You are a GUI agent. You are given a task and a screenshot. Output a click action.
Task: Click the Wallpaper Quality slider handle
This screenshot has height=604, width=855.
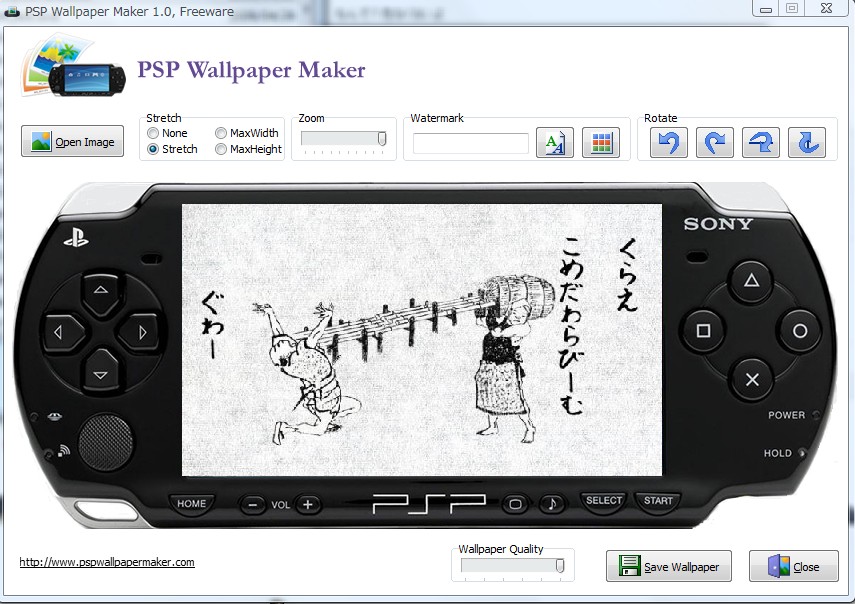pos(559,566)
